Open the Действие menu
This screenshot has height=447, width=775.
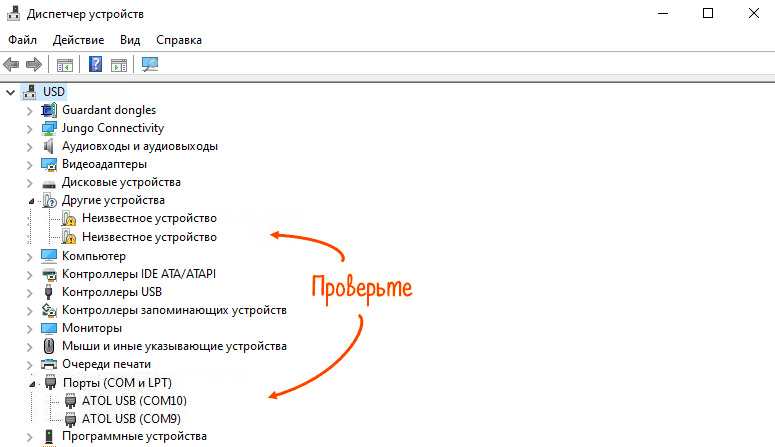79,40
